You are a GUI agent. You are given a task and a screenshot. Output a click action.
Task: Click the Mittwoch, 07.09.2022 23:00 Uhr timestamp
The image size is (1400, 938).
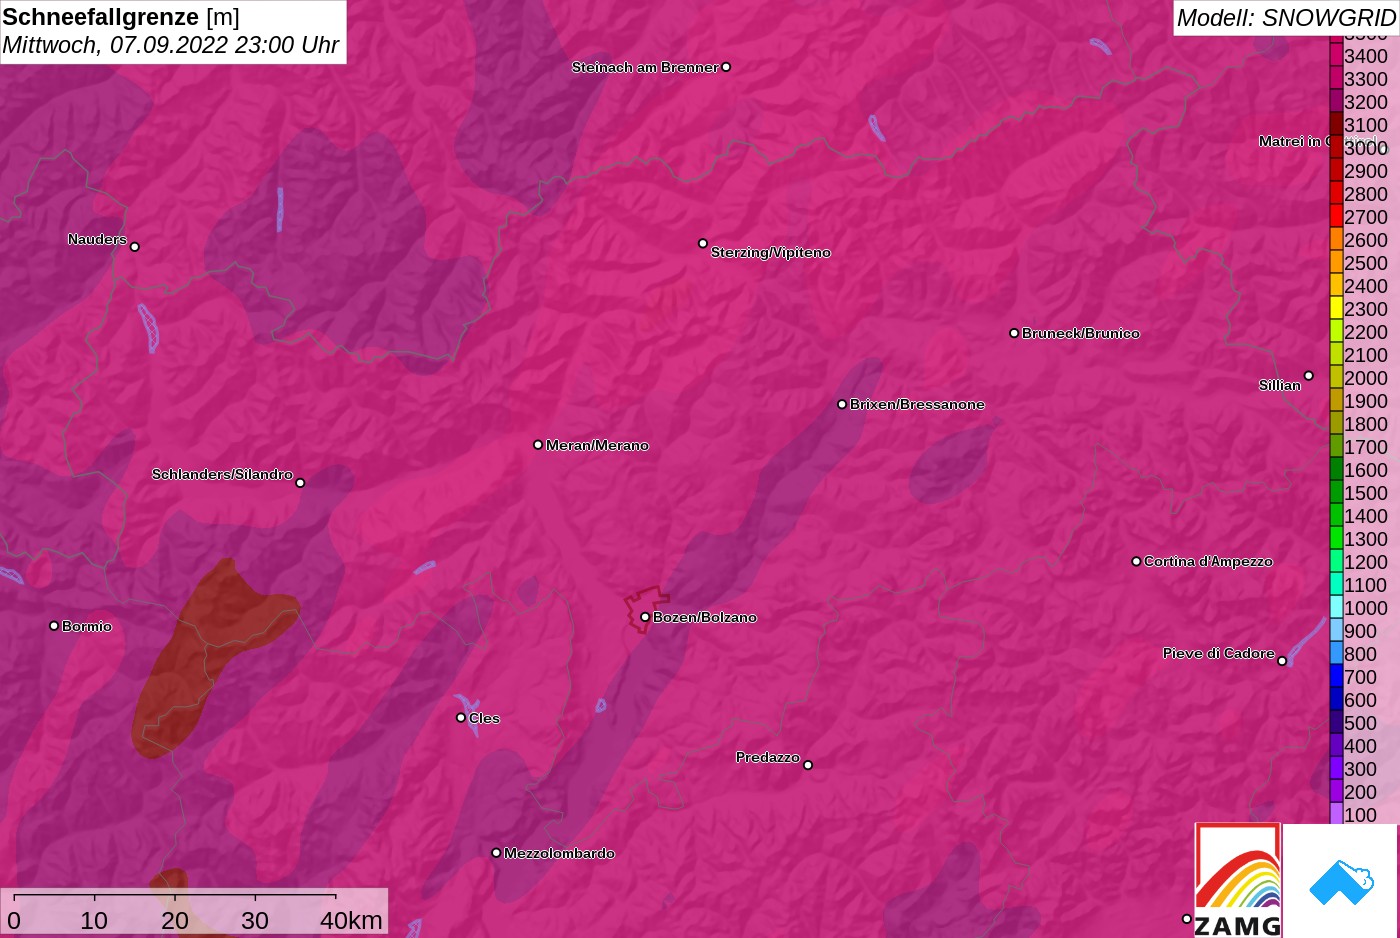tap(171, 45)
